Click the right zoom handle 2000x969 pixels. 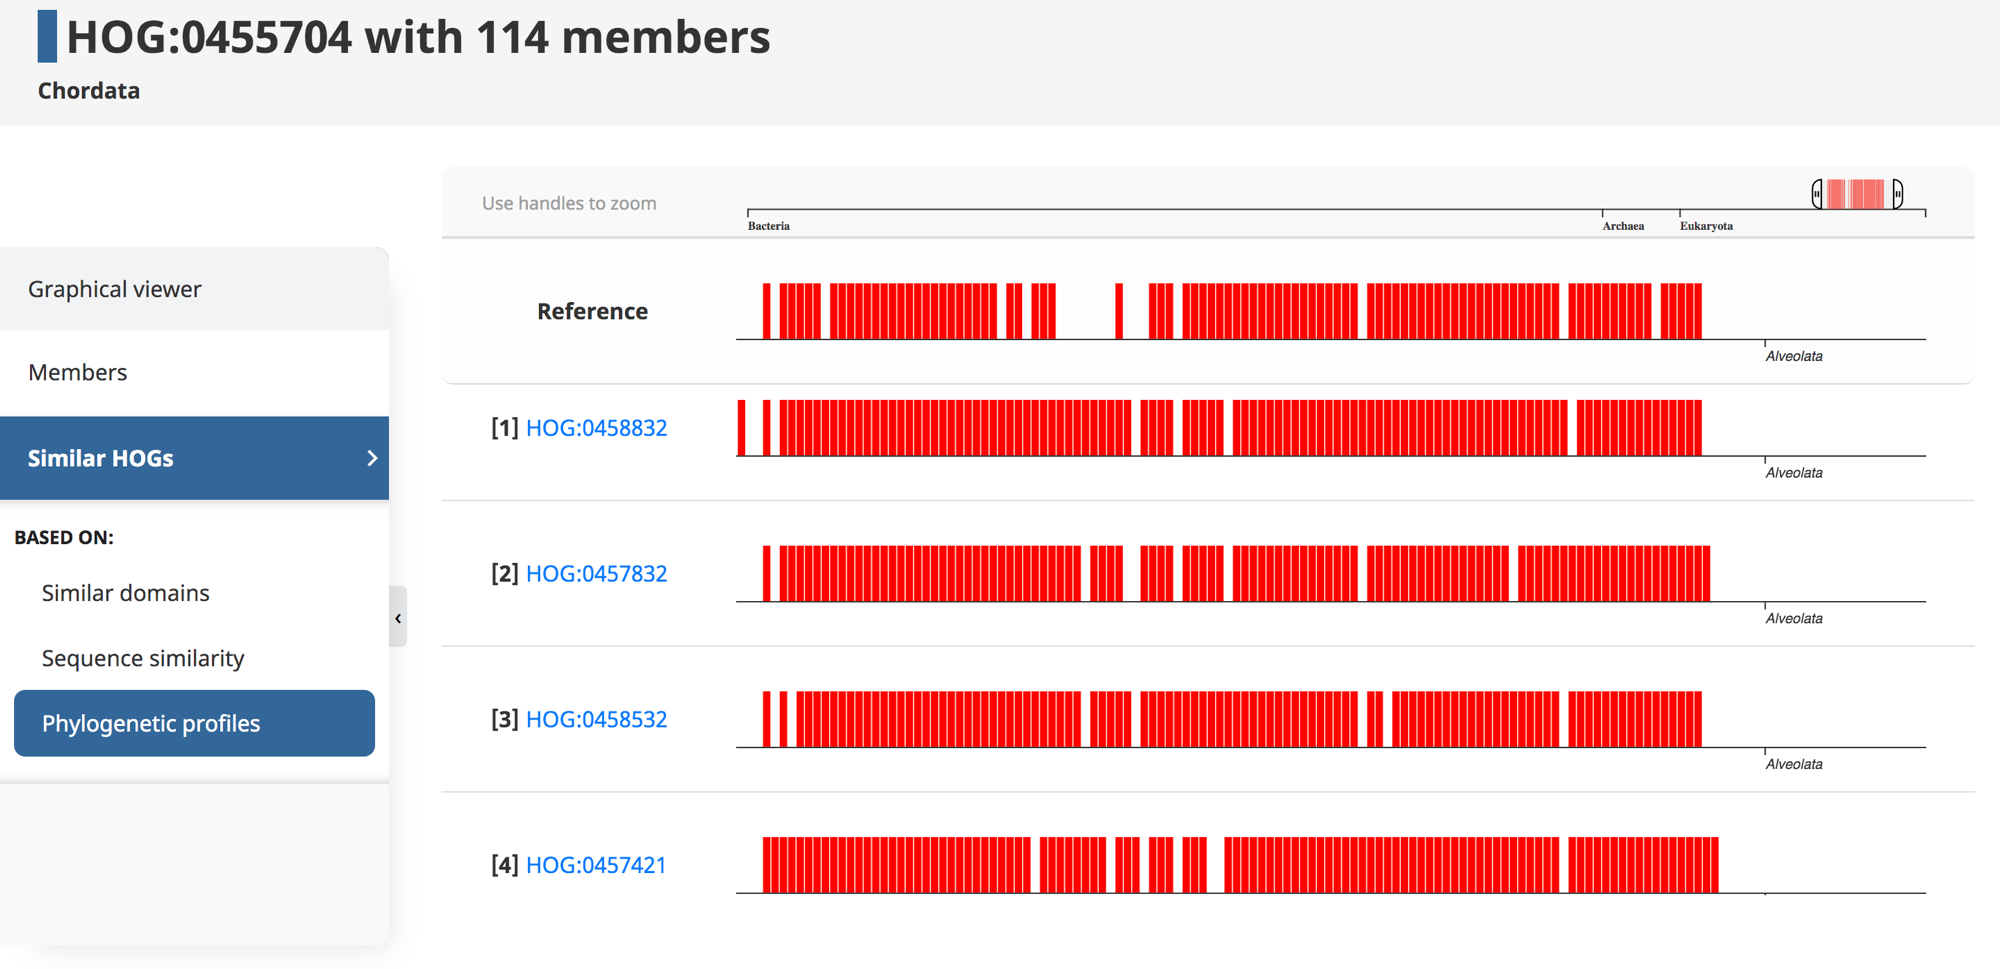pyautogui.click(x=1897, y=194)
